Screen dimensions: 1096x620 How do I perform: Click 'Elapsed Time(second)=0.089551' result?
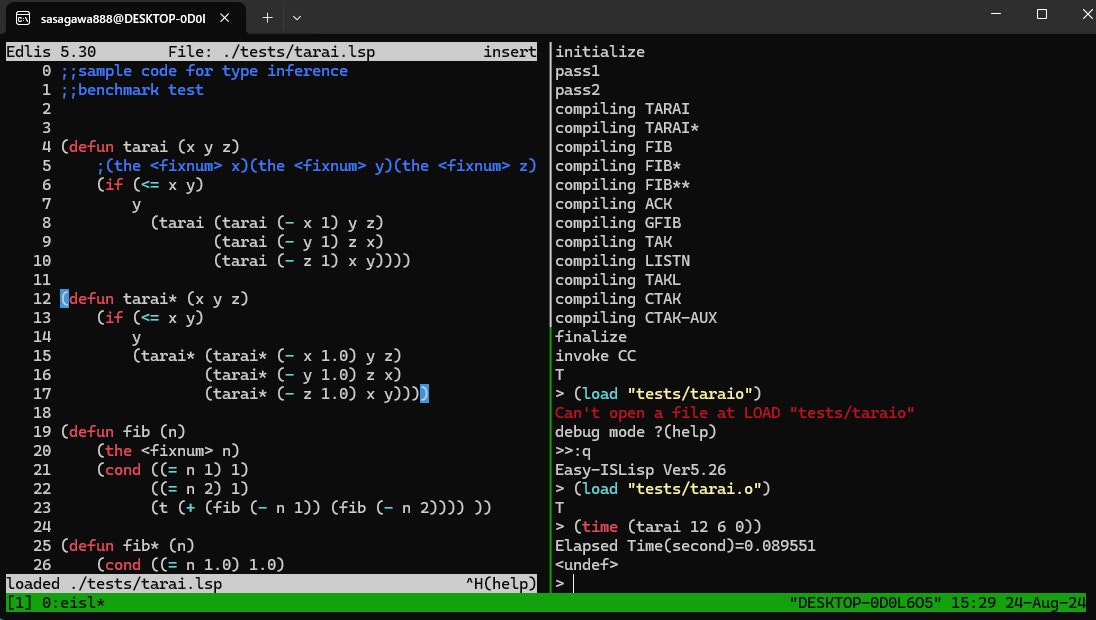point(685,545)
